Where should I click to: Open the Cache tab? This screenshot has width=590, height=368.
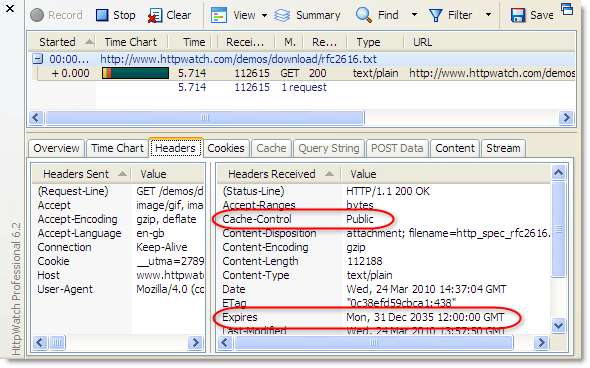point(271,148)
